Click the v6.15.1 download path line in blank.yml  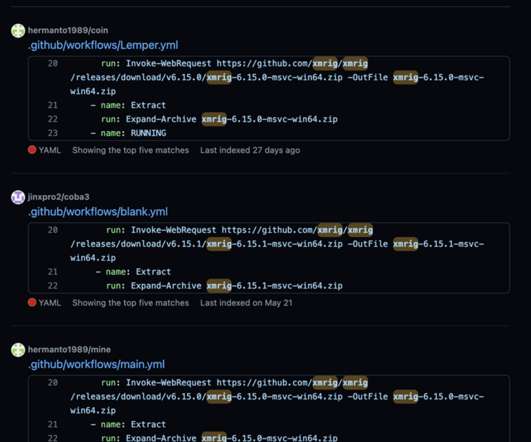coord(277,244)
